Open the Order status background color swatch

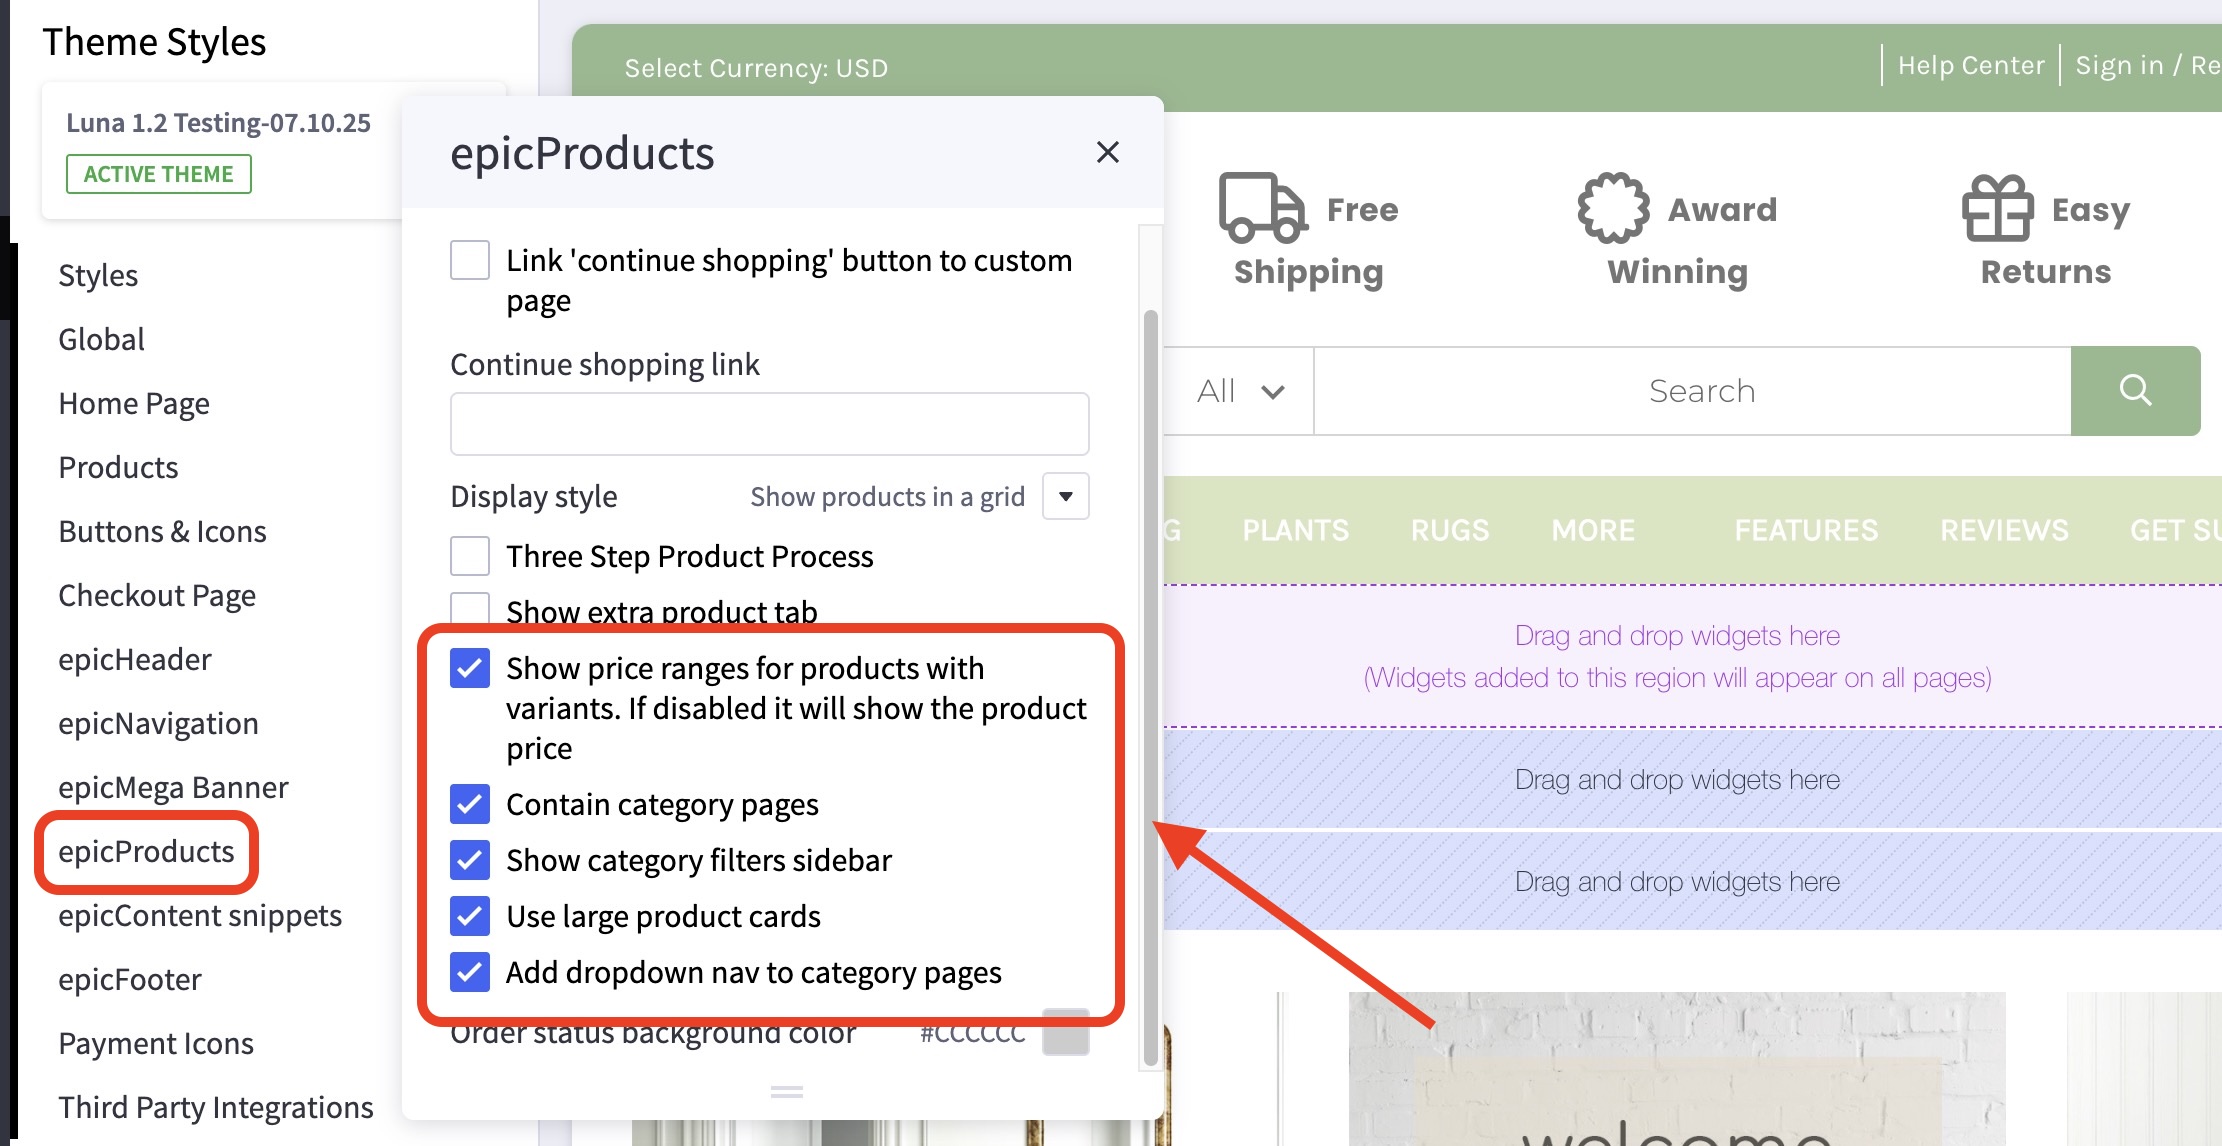pos(1065,1033)
